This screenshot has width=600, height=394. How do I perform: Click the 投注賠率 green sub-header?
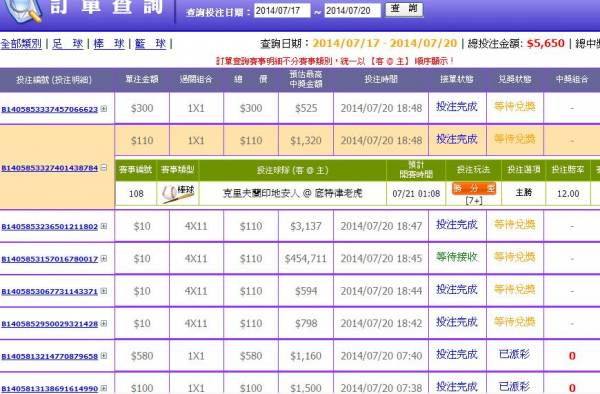[568, 169]
